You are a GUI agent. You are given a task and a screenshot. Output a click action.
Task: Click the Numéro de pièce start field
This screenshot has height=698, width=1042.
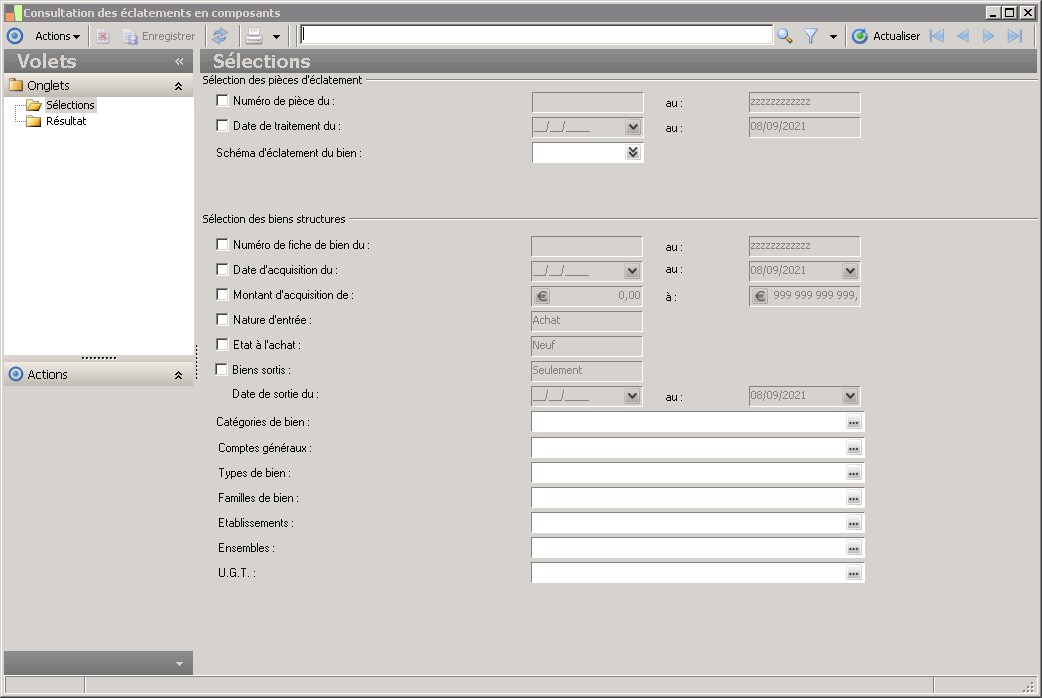[587, 102]
